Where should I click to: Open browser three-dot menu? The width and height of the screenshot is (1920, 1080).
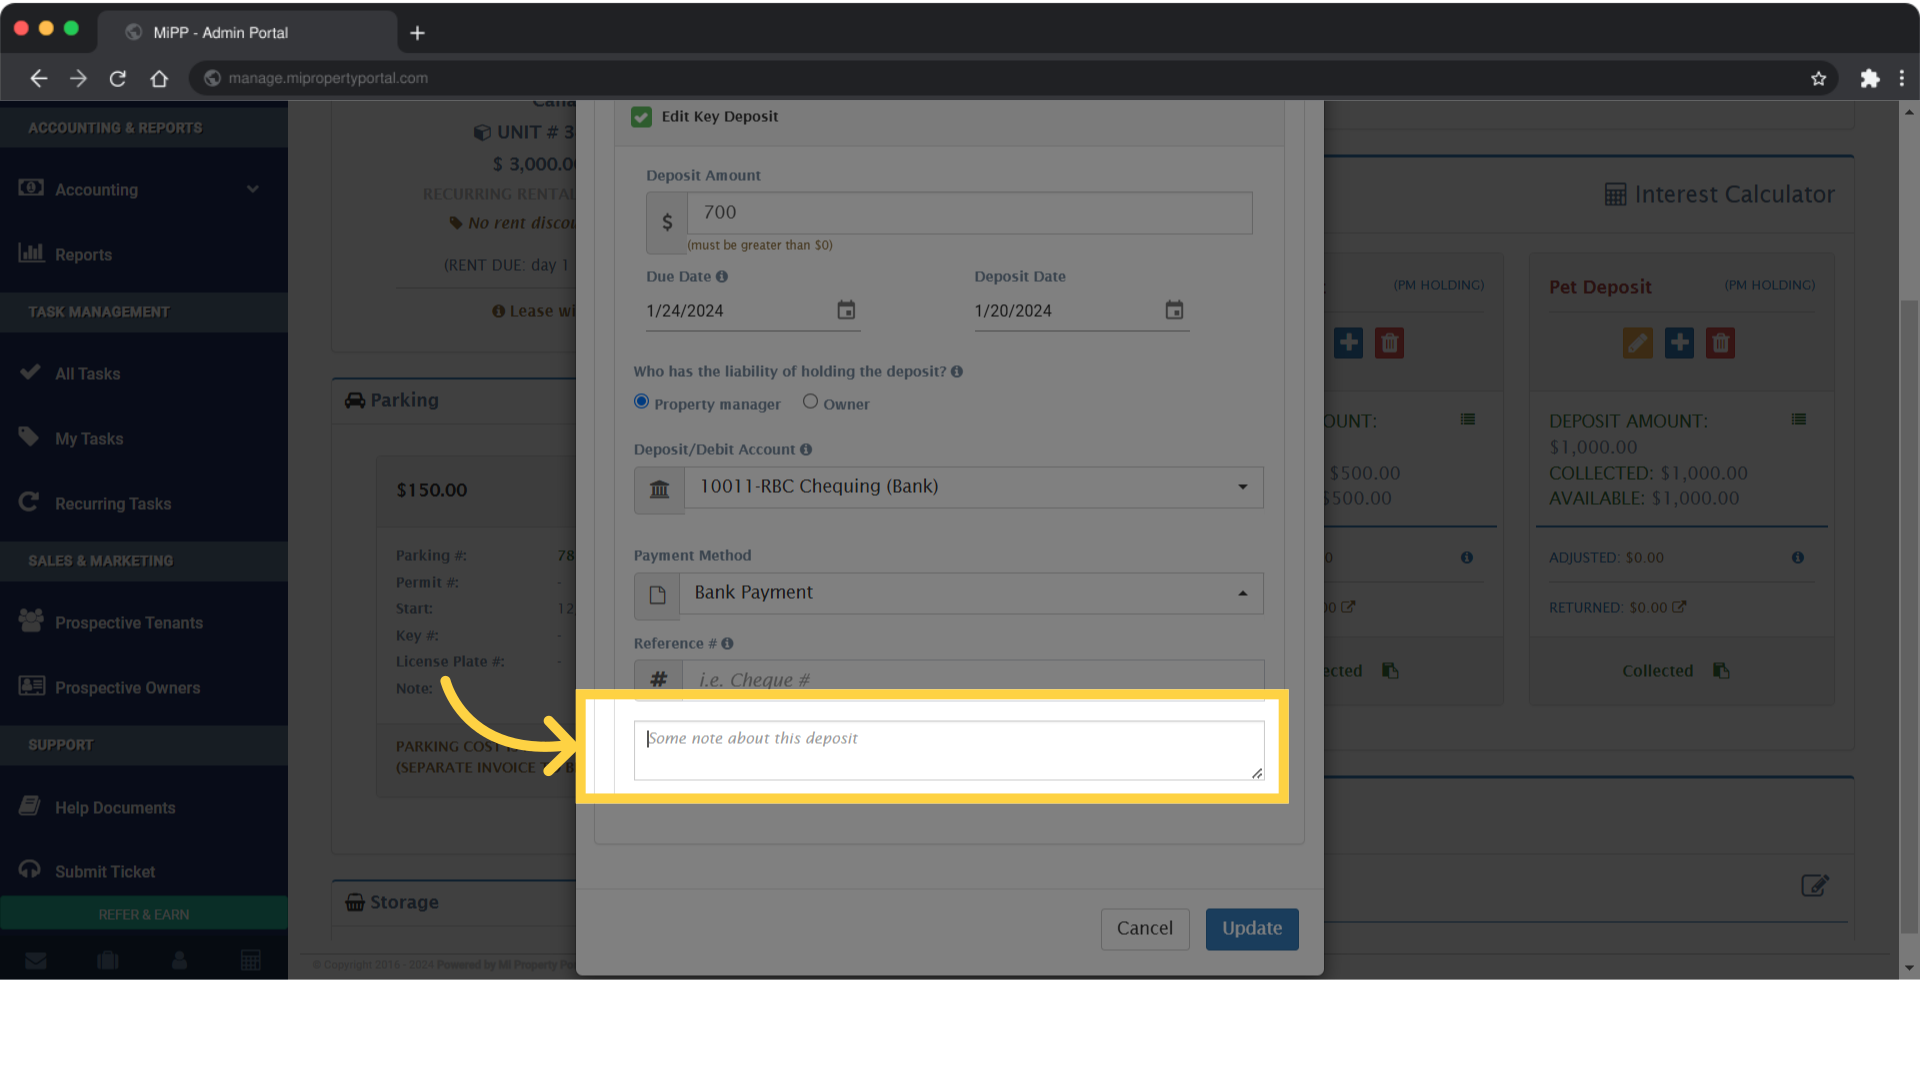tap(1902, 79)
